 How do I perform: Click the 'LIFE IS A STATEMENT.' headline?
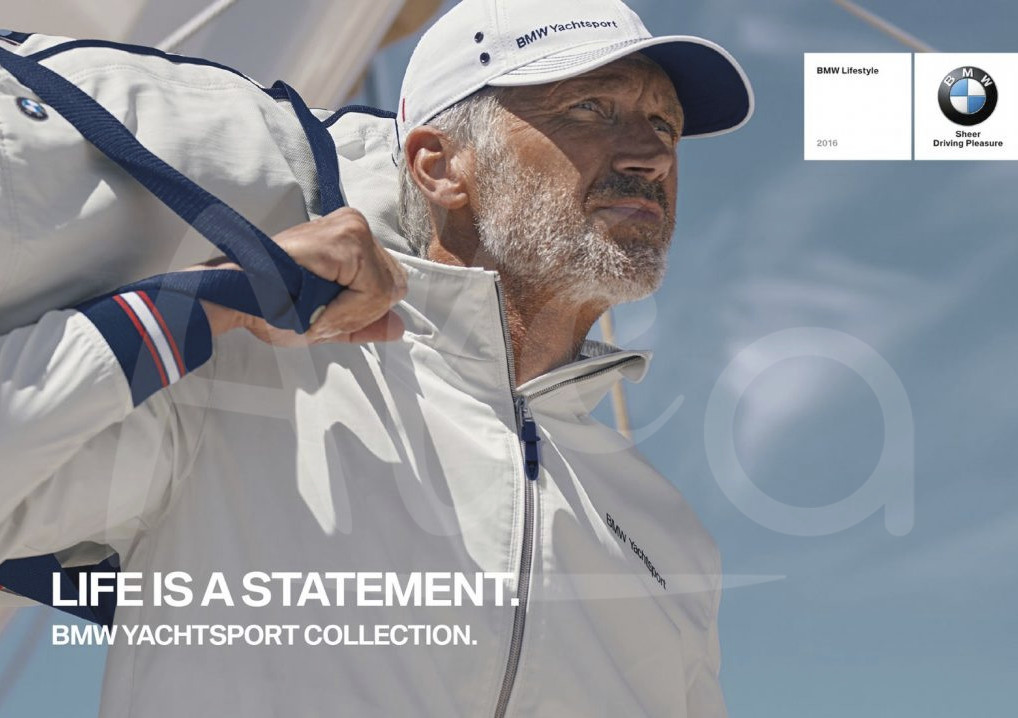click(x=285, y=589)
